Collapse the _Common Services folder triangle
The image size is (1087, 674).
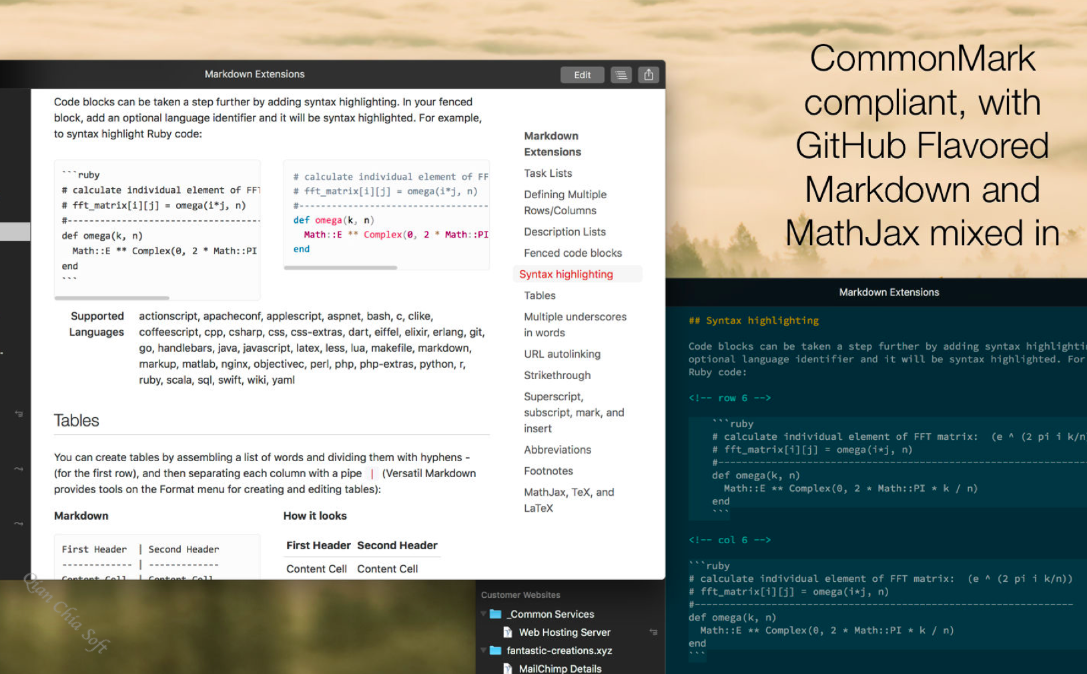tap(483, 614)
